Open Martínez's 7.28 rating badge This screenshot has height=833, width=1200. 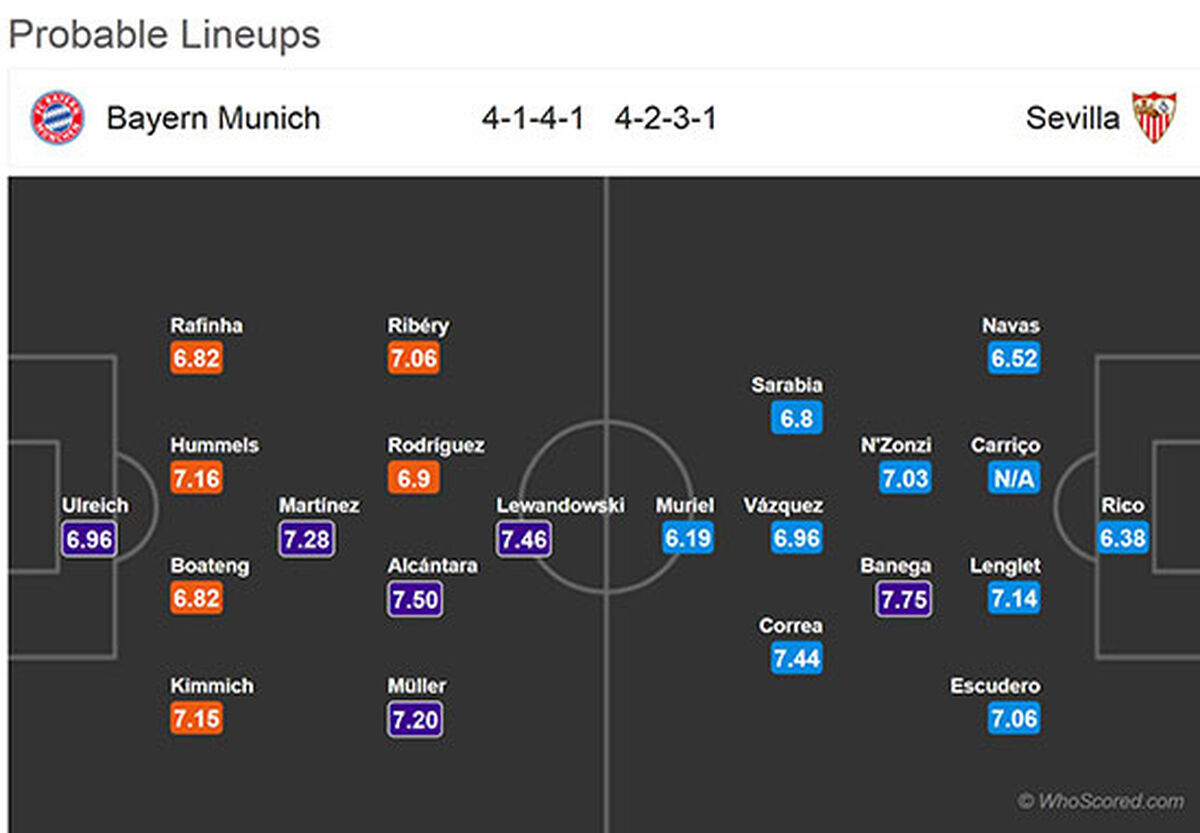pyautogui.click(x=306, y=539)
